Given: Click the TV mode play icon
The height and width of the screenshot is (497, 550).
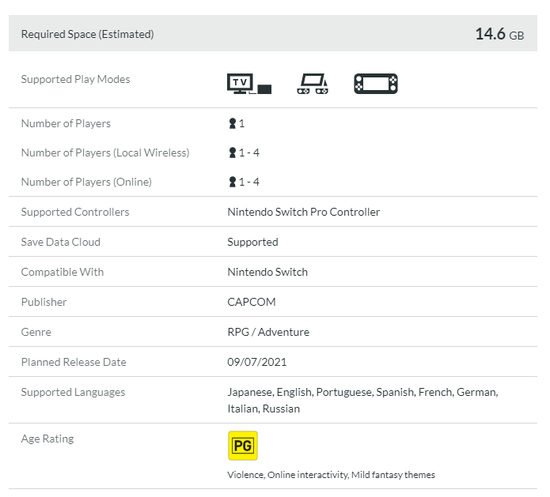Looking at the screenshot, I should coord(249,83).
